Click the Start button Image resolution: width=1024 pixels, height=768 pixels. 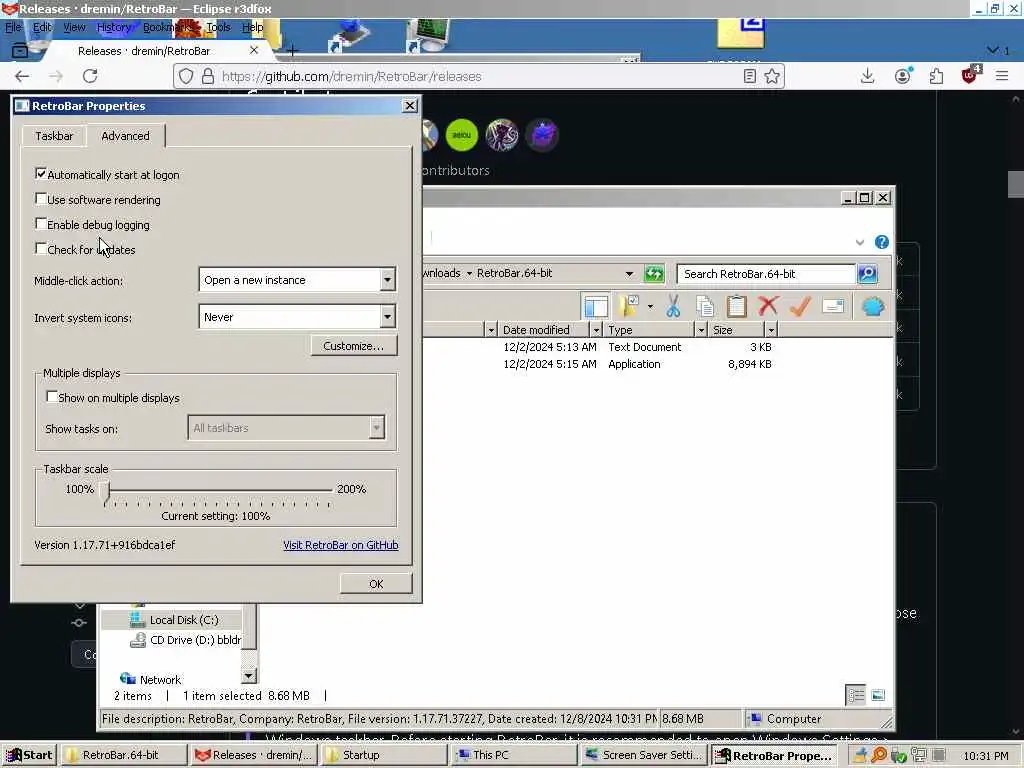(29, 756)
